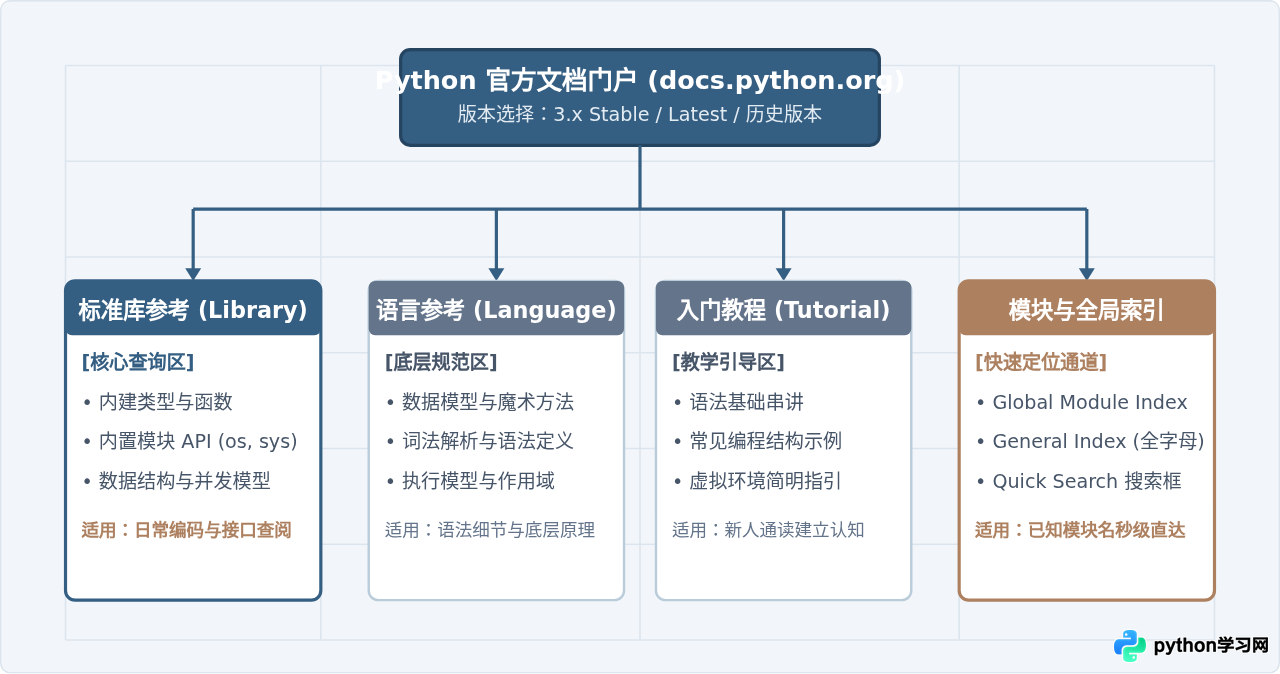
Task: Select 内建类型与函数 bullet item
Action: pos(157,402)
